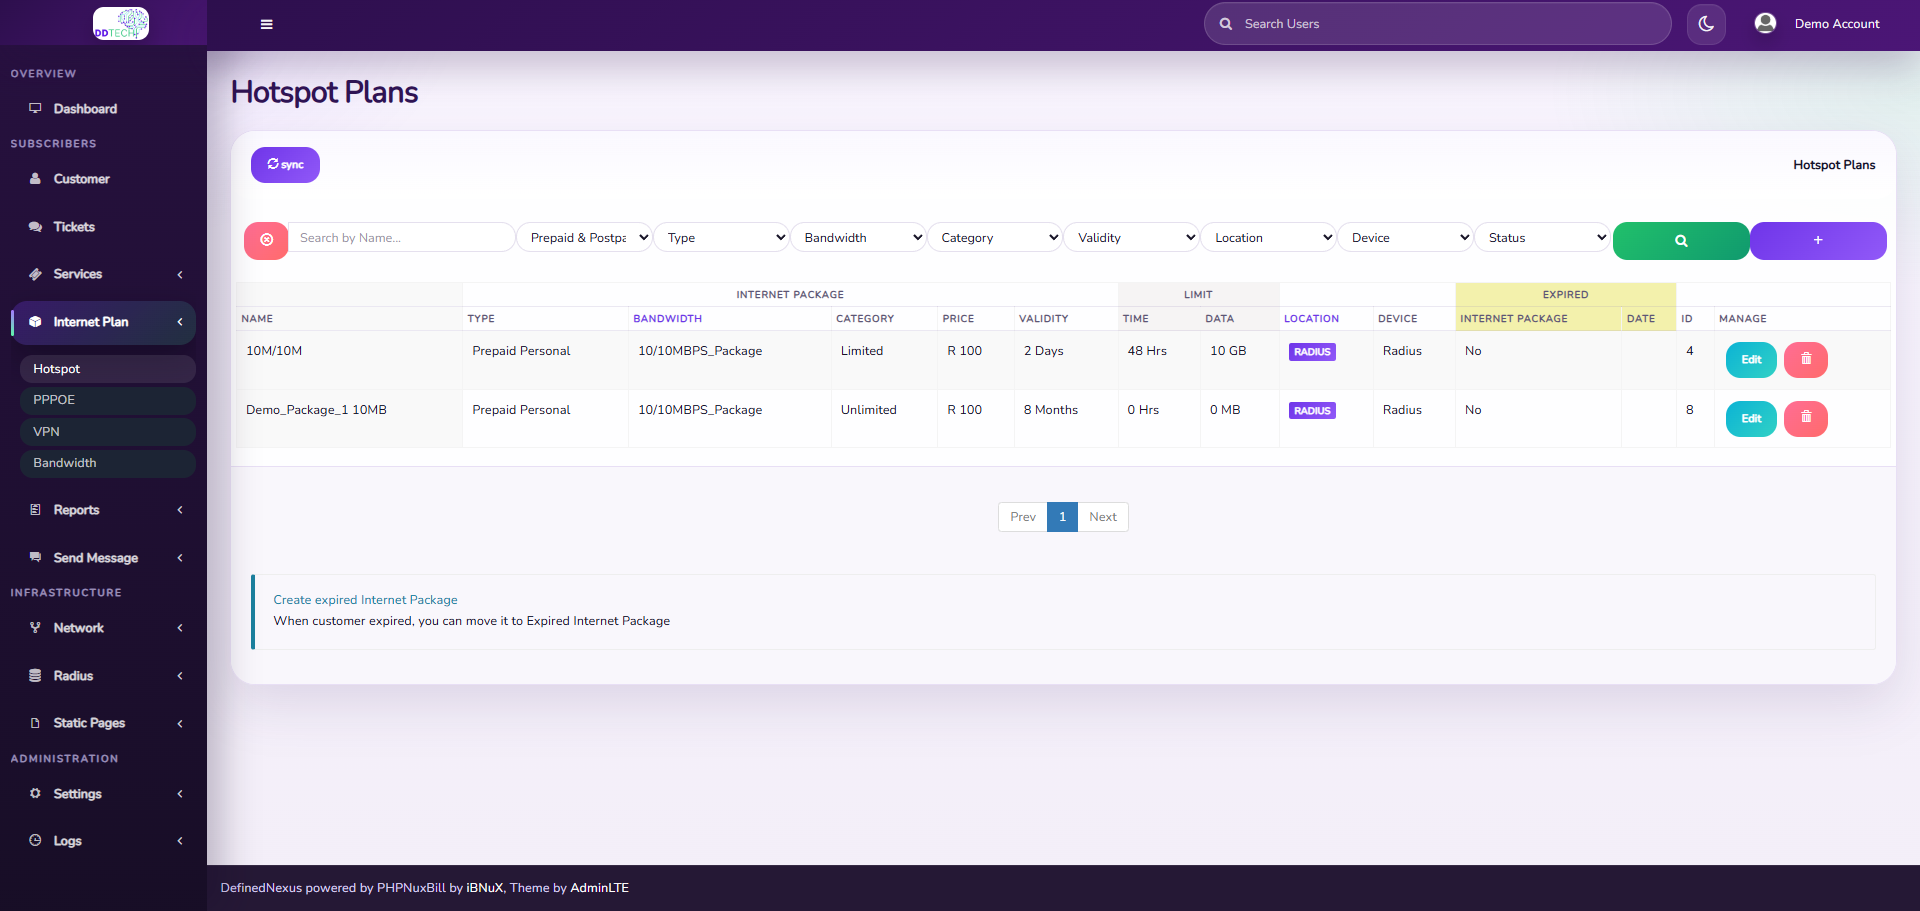
Task: Edit the Demo_Package_1 10MB plan
Action: [x=1750, y=418]
